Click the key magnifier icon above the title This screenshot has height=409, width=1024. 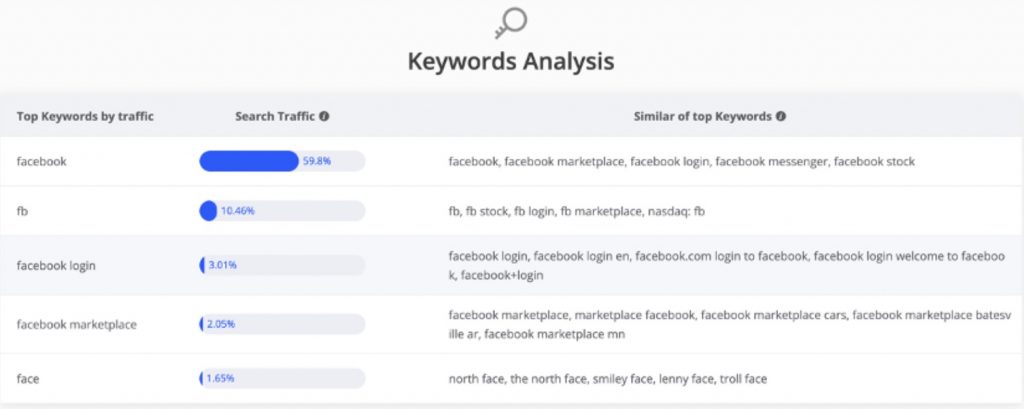[x=511, y=23]
